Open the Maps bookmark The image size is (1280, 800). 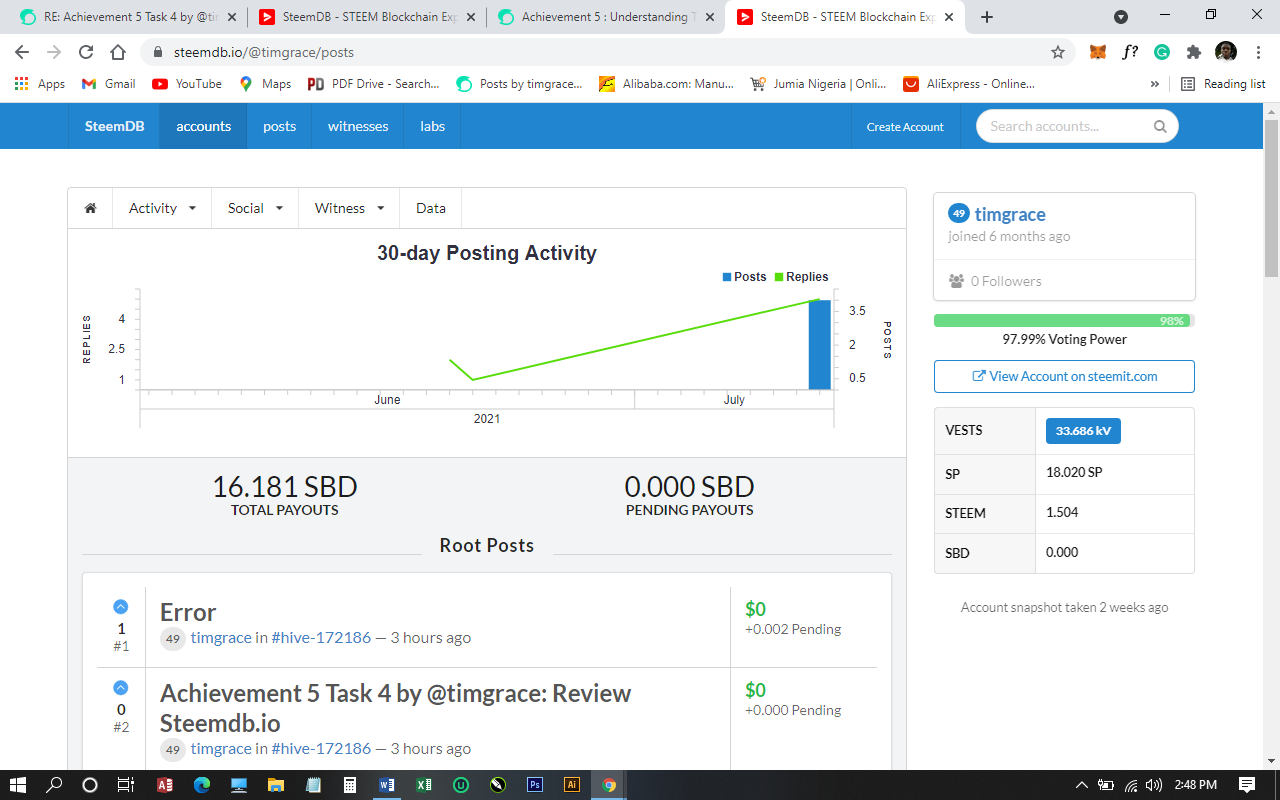(265, 84)
